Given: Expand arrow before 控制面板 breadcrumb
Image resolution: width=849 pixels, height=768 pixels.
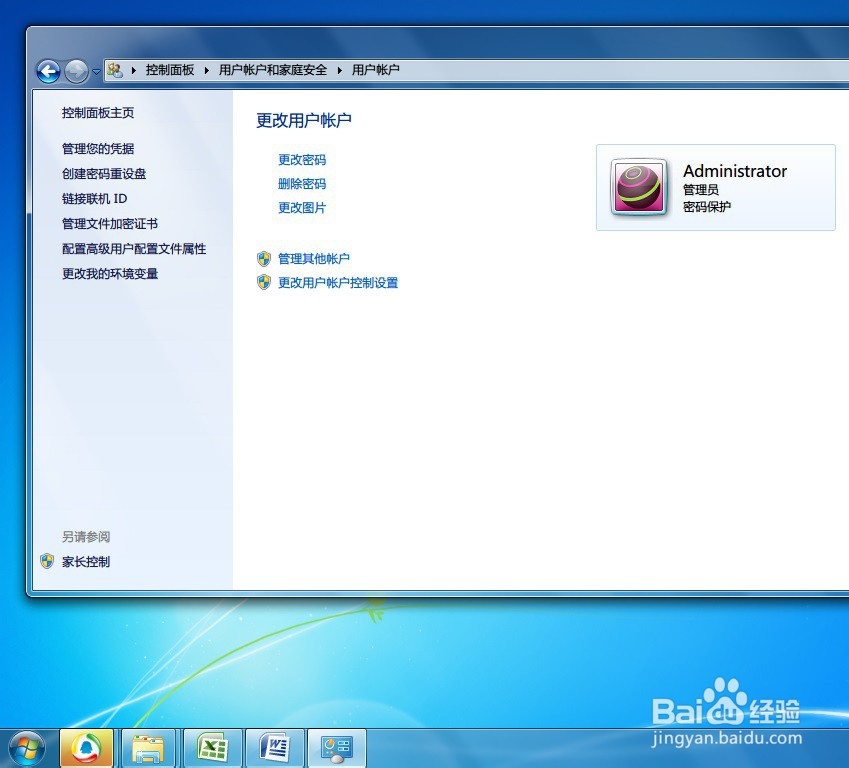Looking at the screenshot, I should point(133,70).
